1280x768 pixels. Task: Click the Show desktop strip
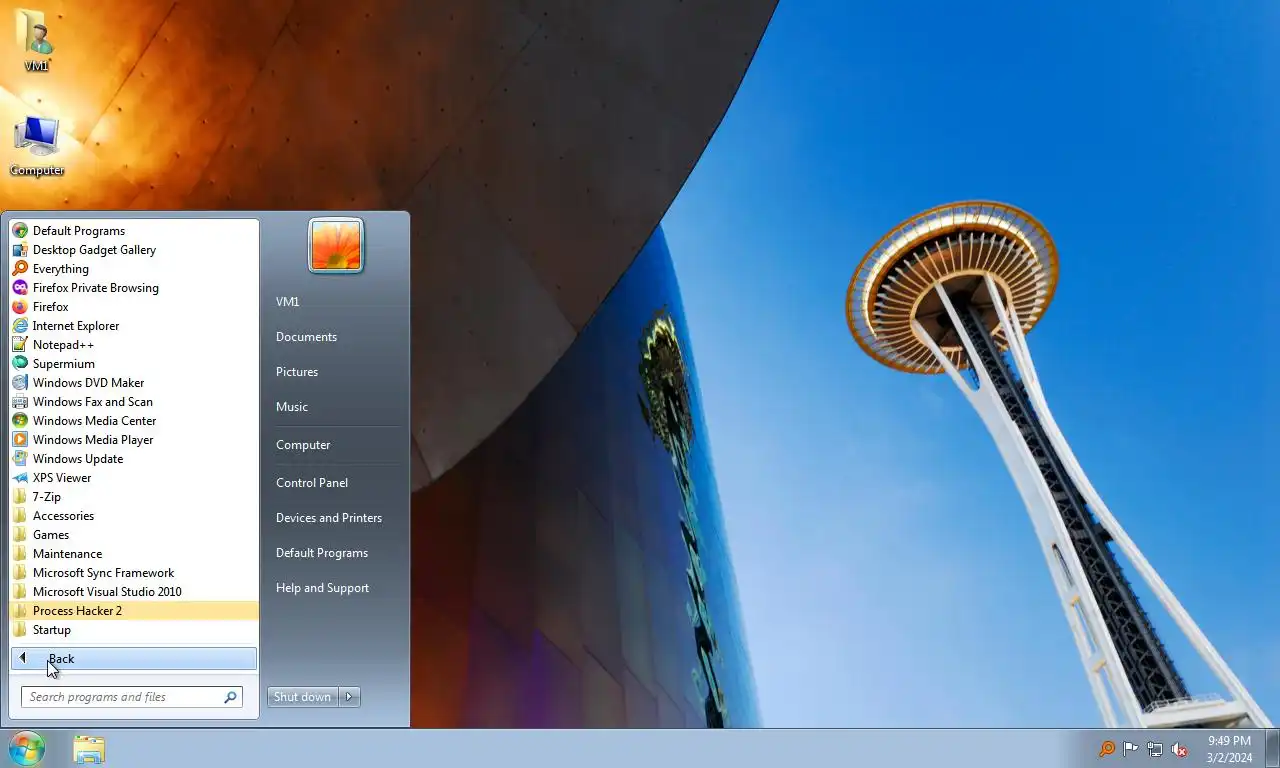pos(1272,749)
